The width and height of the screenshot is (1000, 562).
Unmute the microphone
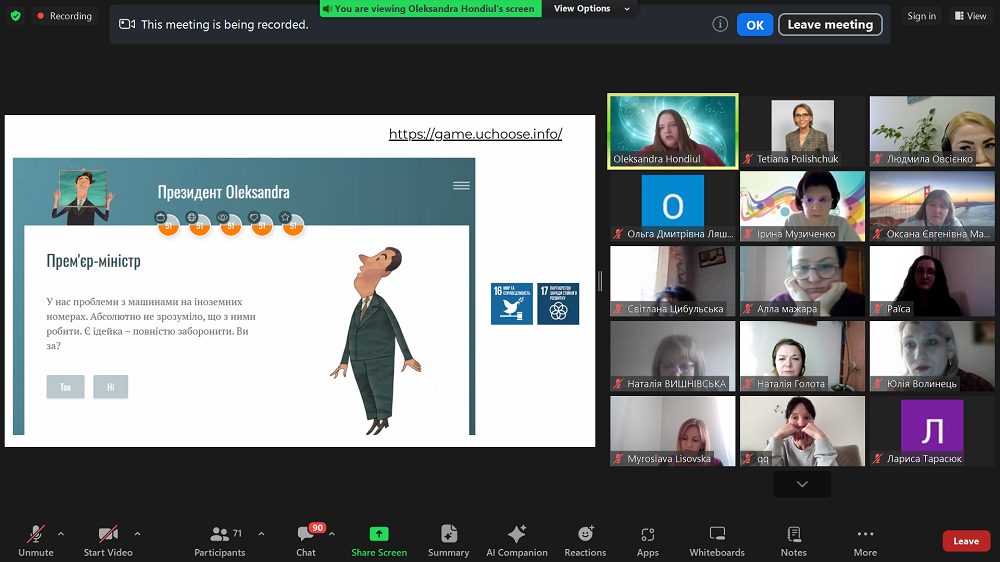pyautogui.click(x=36, y=540)
